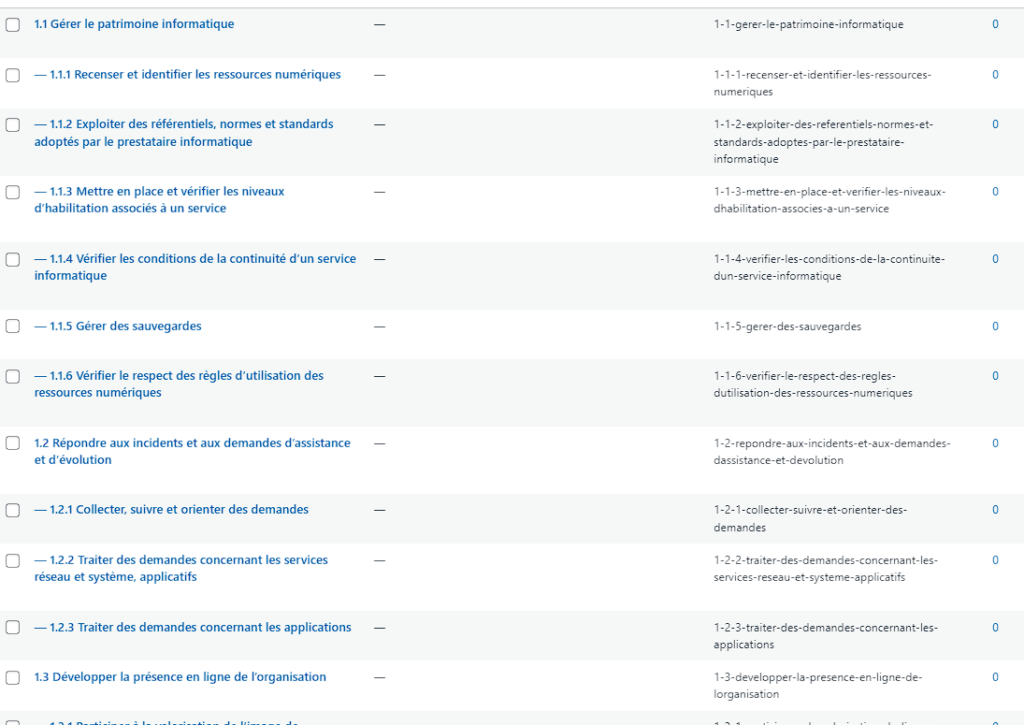Viewport: 1024px width, 725px height.
Task: Toggle the checkbox for 1.1.3 Mettre en place
Action: (13, 192)
